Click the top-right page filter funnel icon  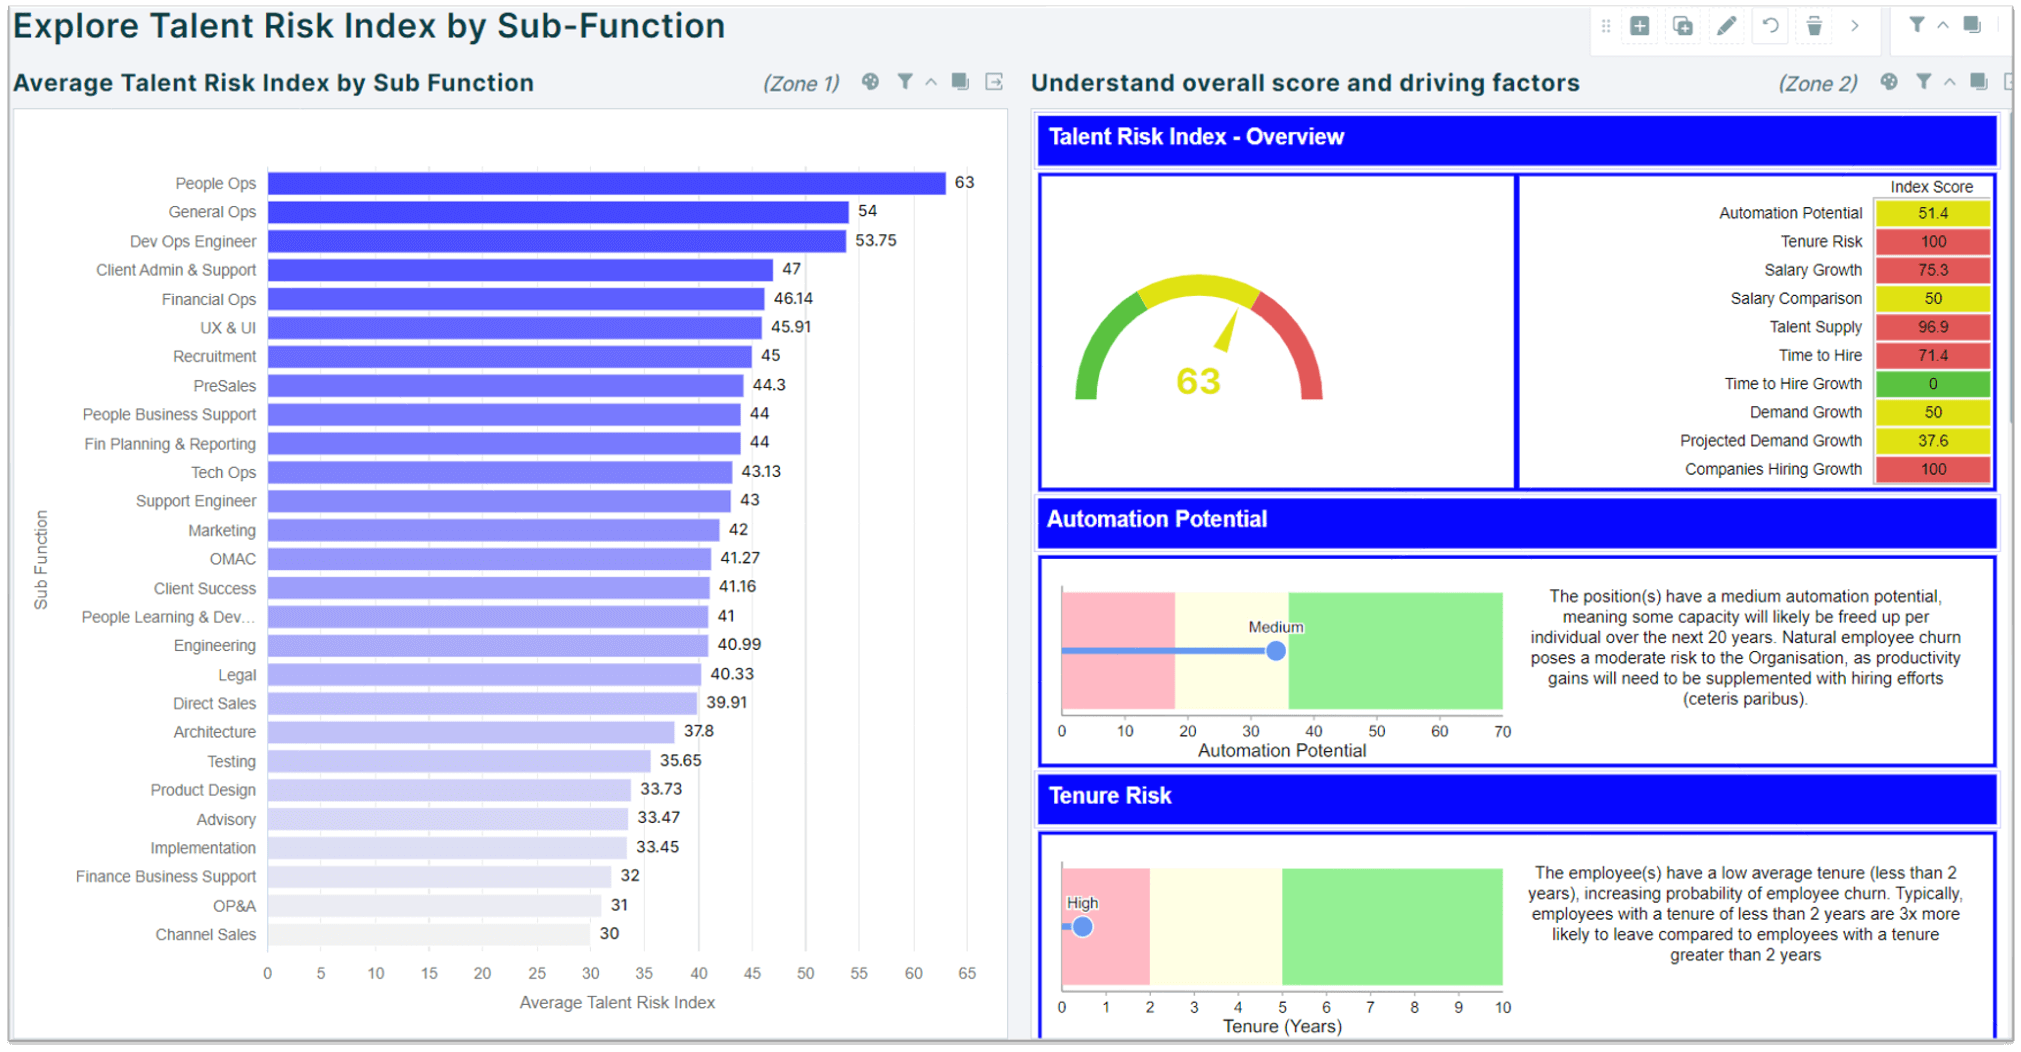1916,26
